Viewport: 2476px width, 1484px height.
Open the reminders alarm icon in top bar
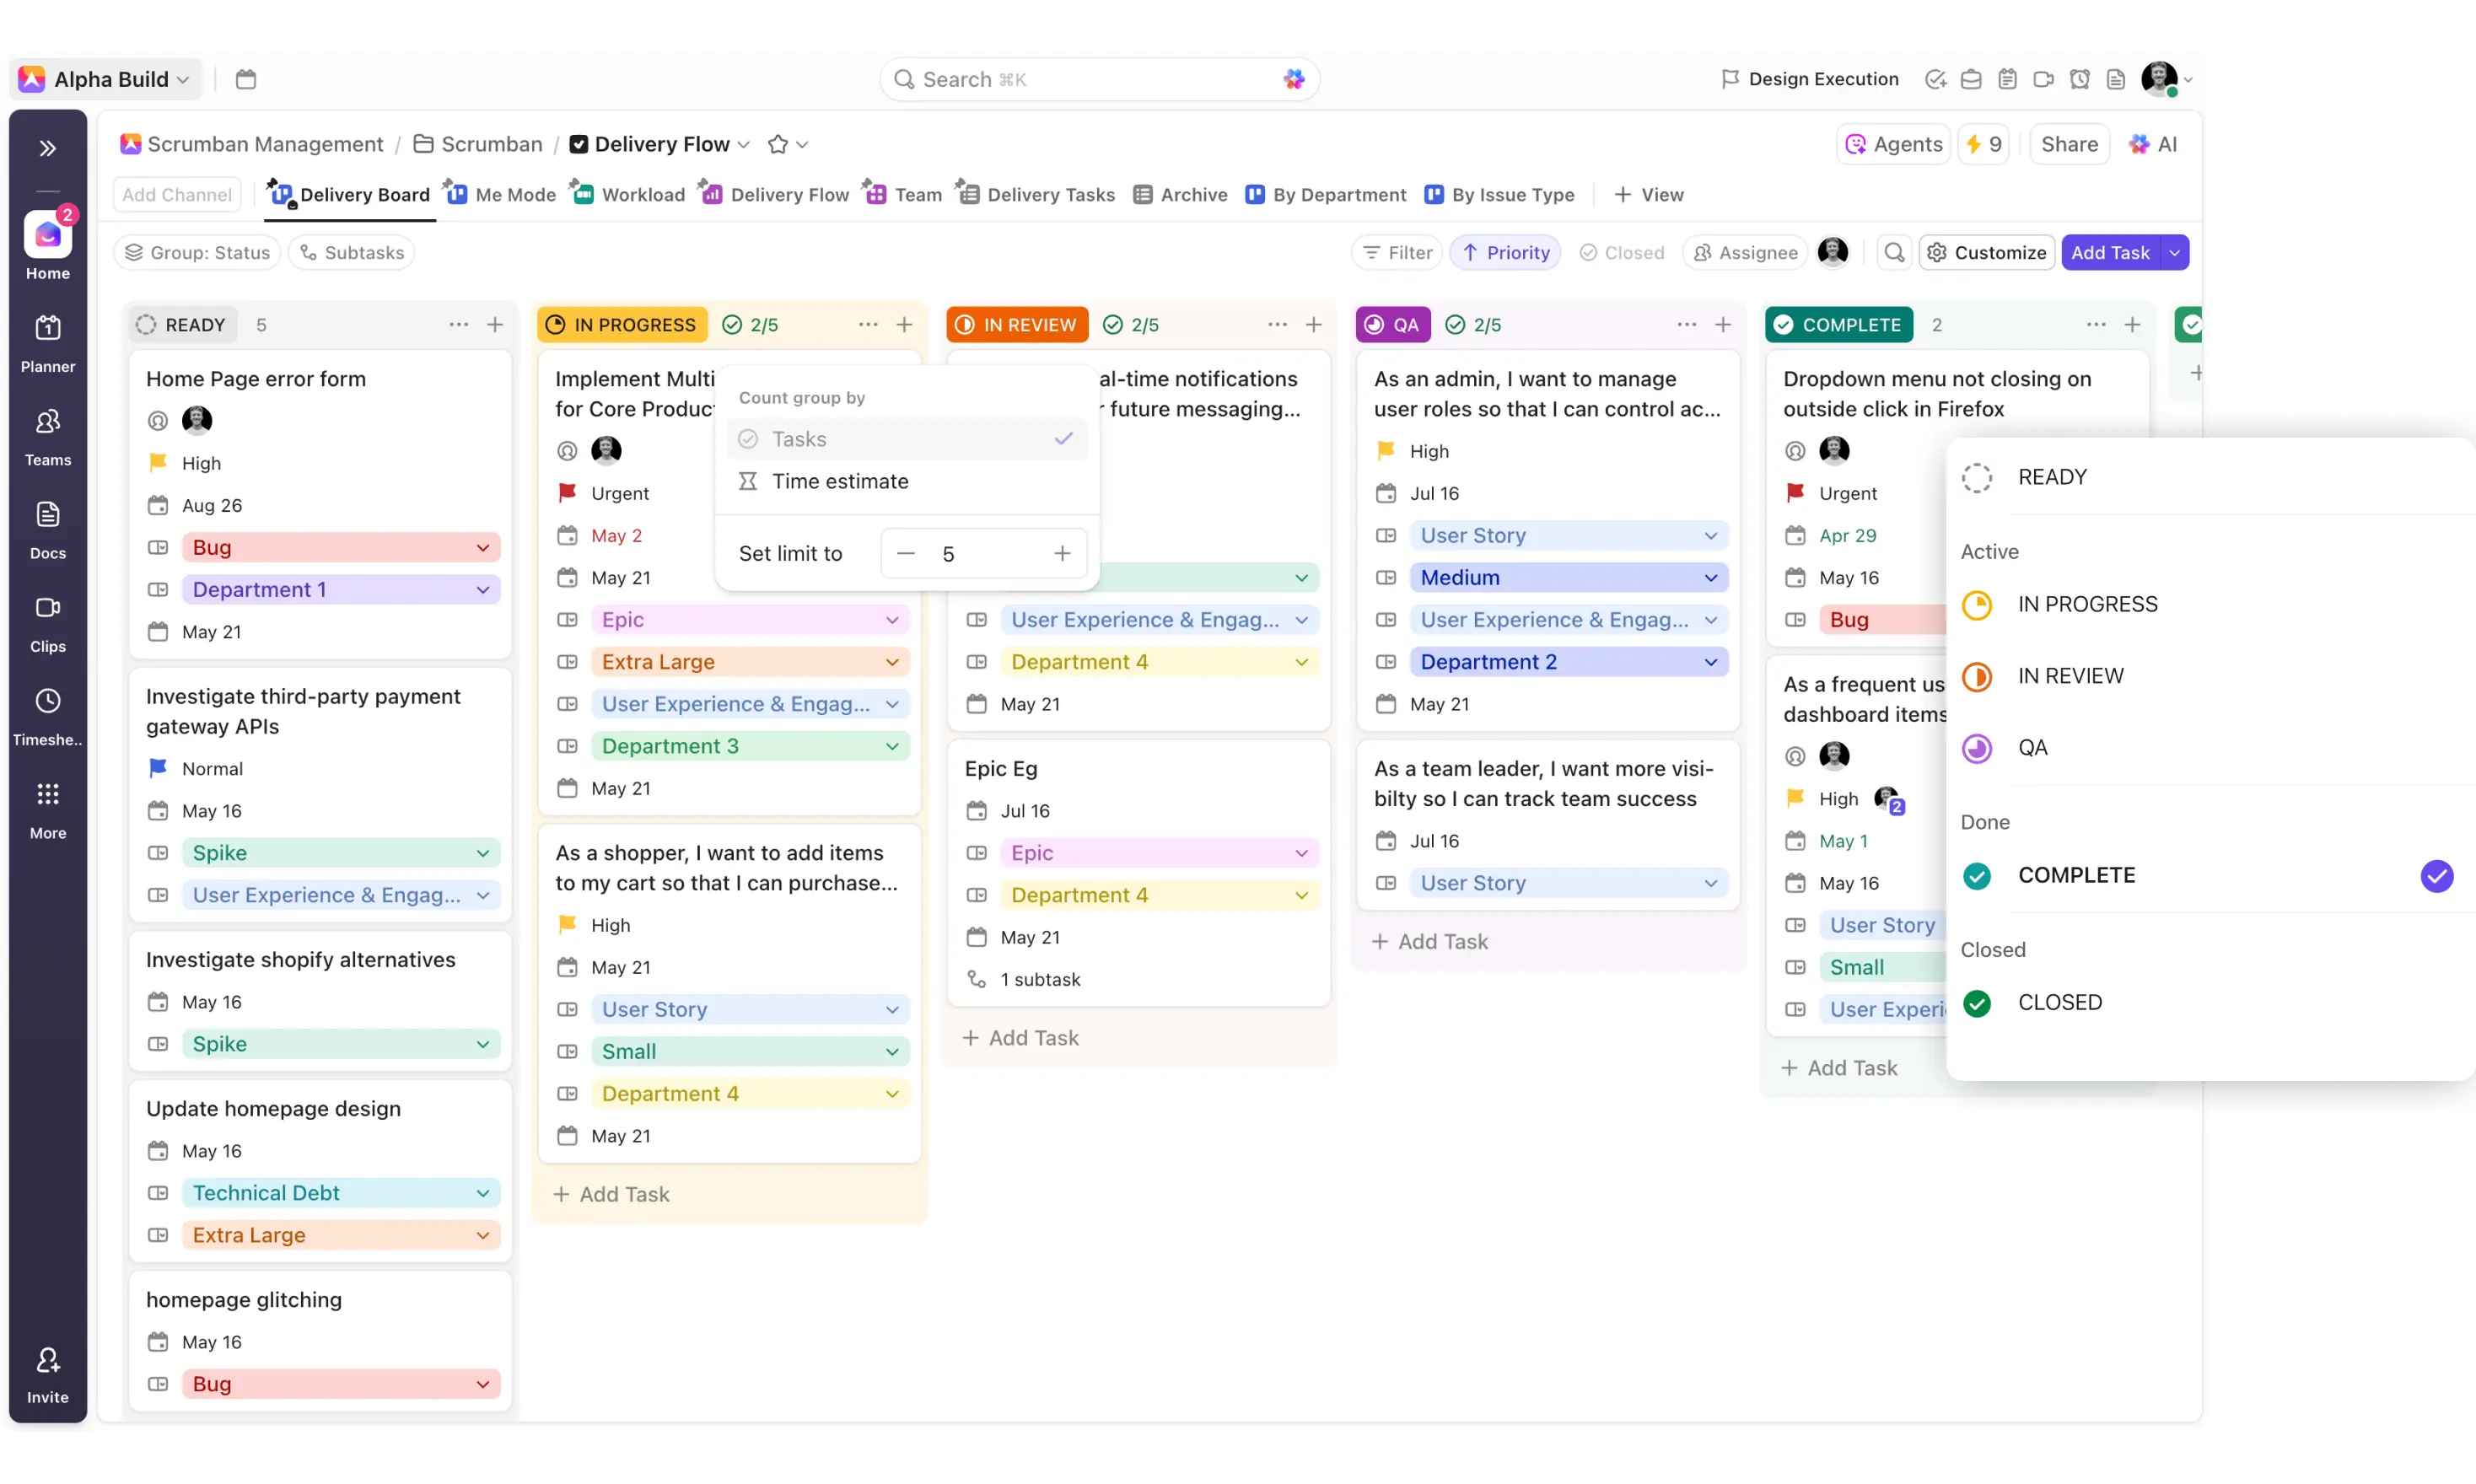tap(2079, 79)
